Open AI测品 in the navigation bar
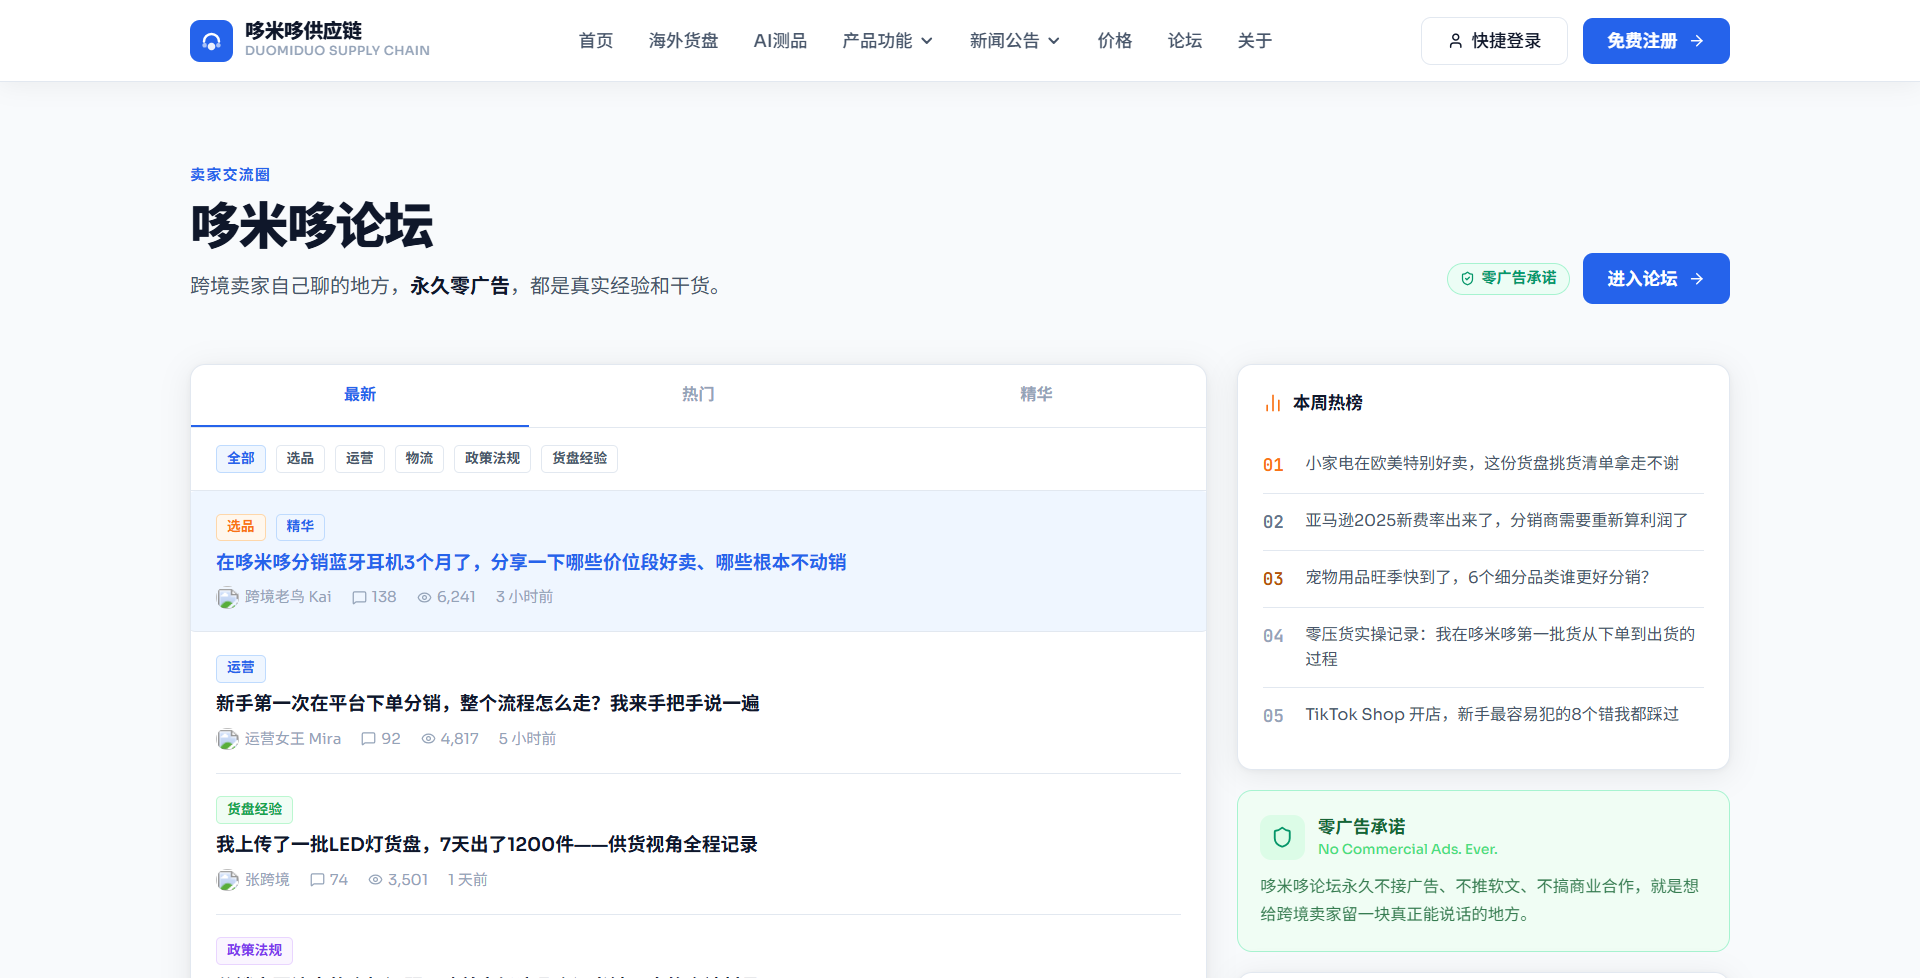Screen dimensions: 1920x978 (780, 41)
